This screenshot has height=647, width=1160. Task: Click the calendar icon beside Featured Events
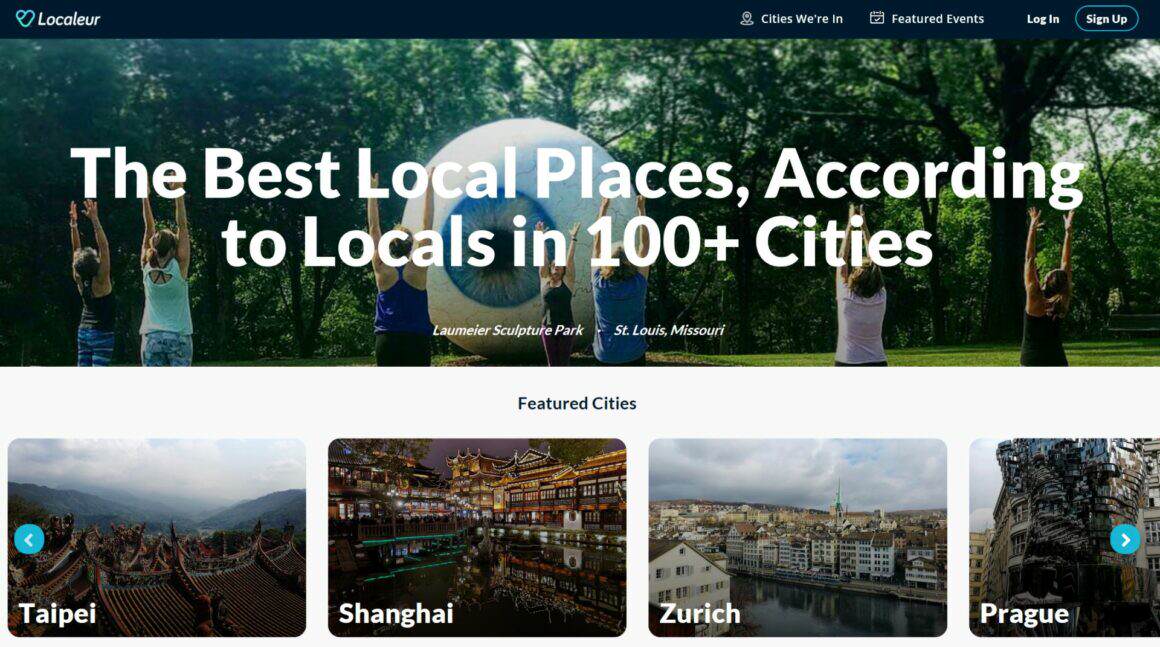(877, 18)
